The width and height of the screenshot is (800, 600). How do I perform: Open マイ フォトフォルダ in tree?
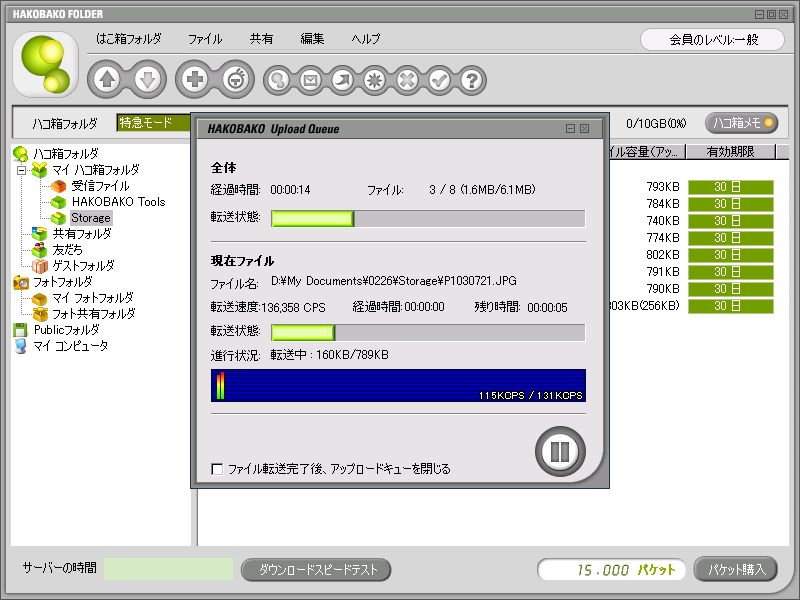click(x=93, y=298)
